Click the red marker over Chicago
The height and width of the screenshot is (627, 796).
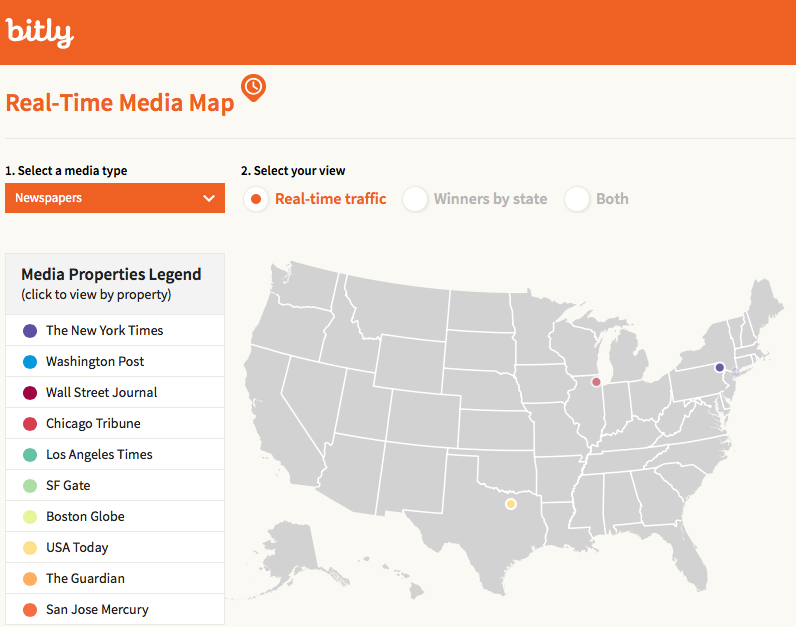[596, 382]
